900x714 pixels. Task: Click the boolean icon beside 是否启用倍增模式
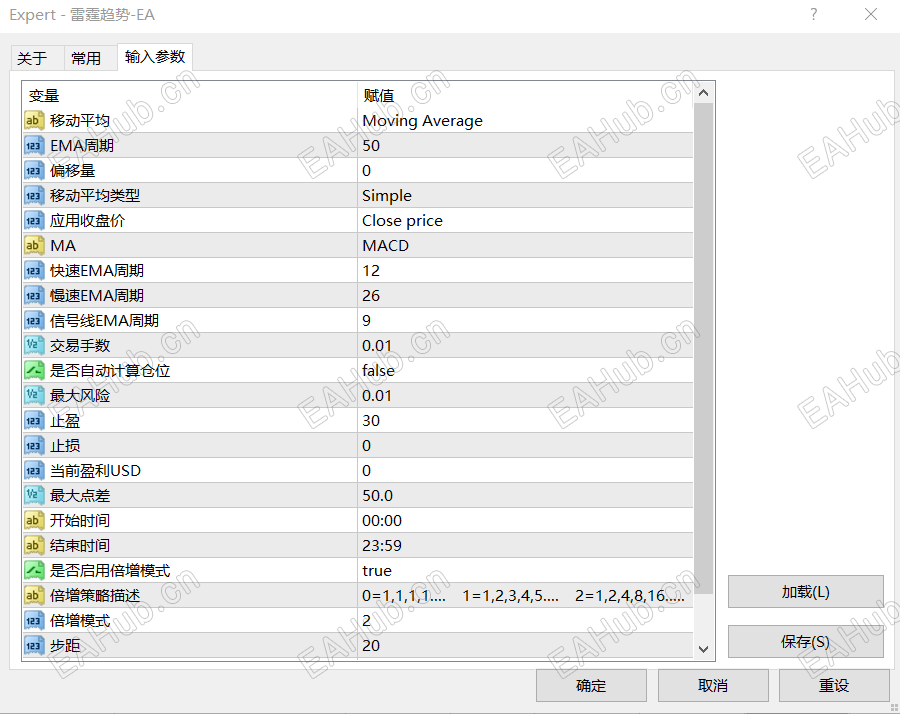pyautogui.click(x=34, y=571)
